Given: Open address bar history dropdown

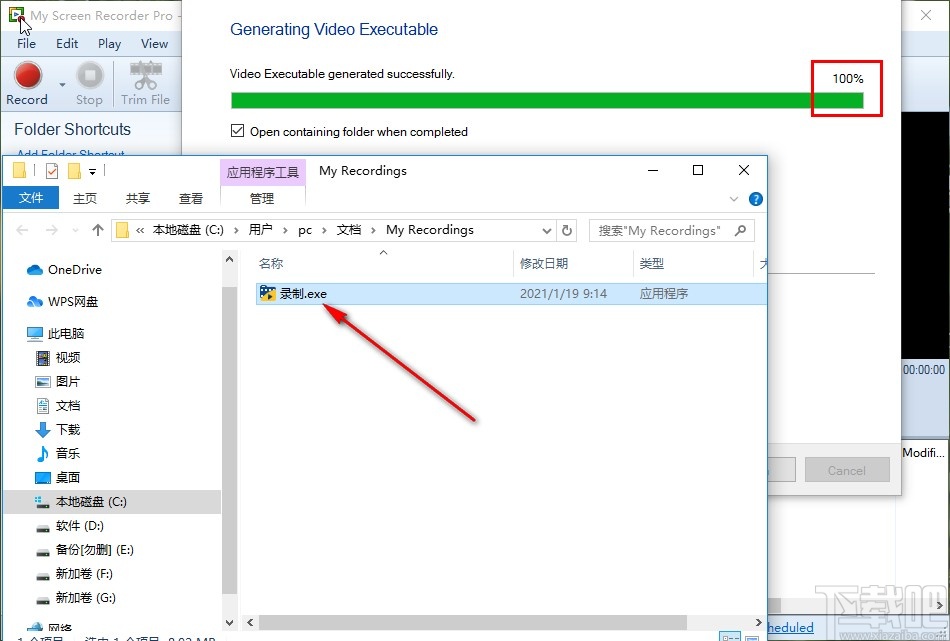Looking at the screenshot, I should point(546,231).
